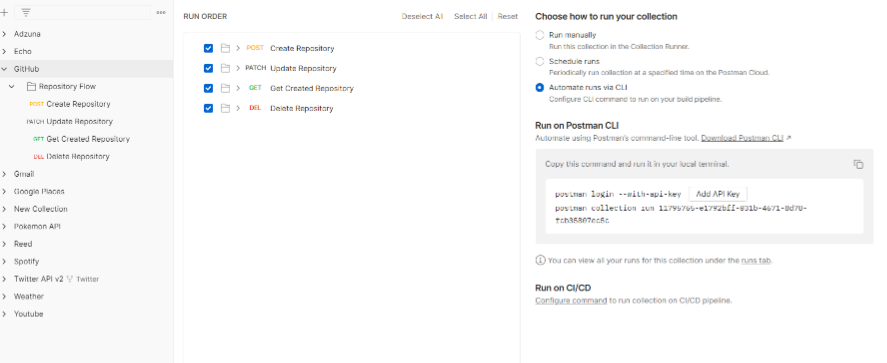Open Download Postman CLI link
The width and height of the screenshot is (887, 363).
coord(742,138)
